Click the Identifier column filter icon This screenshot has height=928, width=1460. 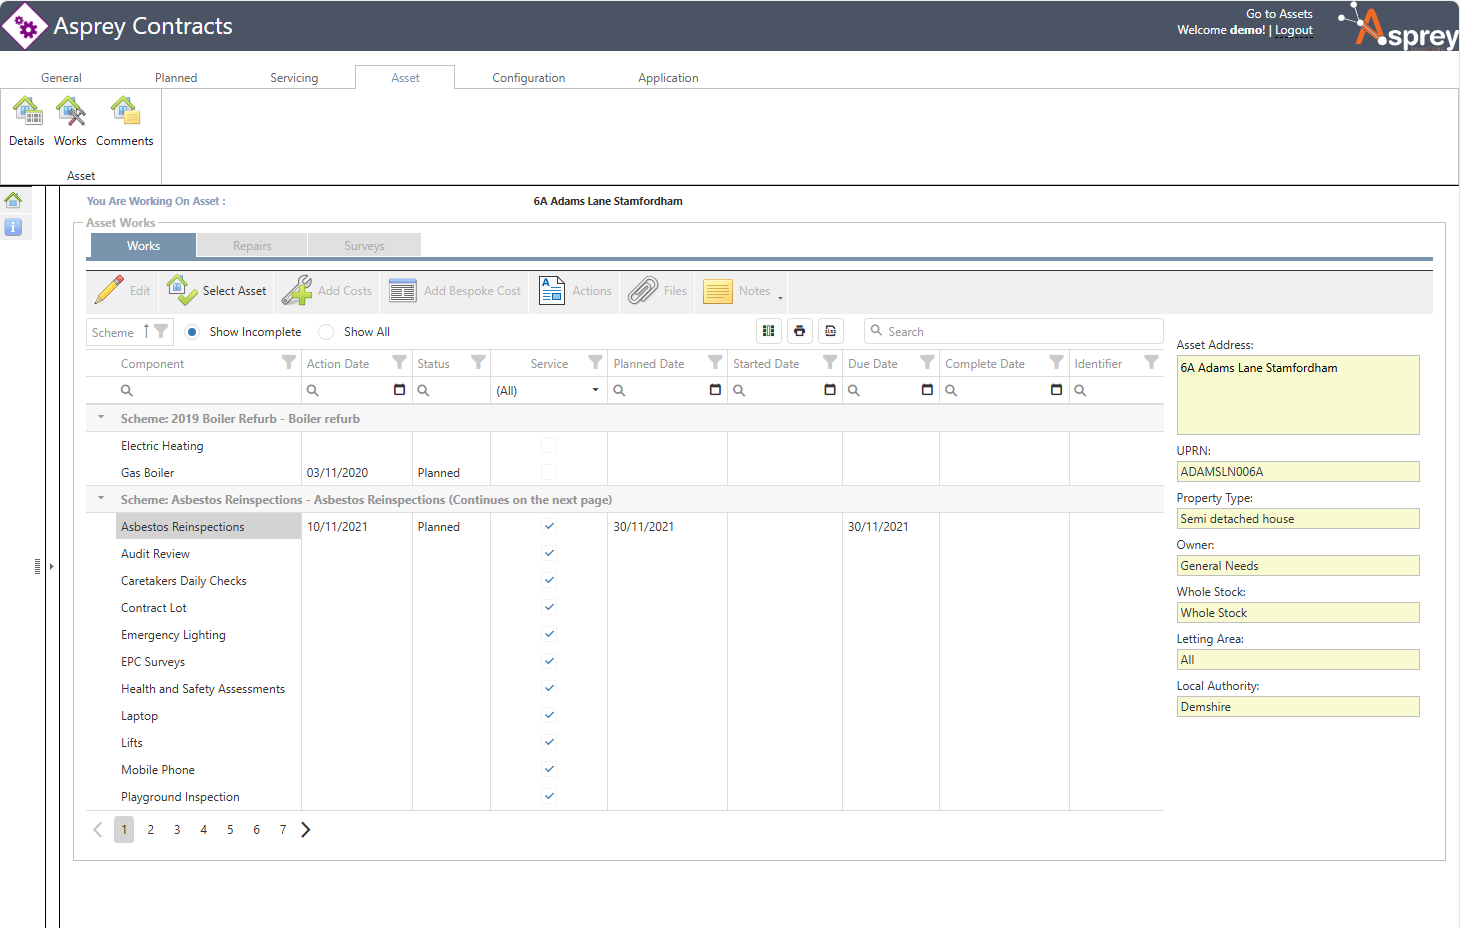point(1151,362)
